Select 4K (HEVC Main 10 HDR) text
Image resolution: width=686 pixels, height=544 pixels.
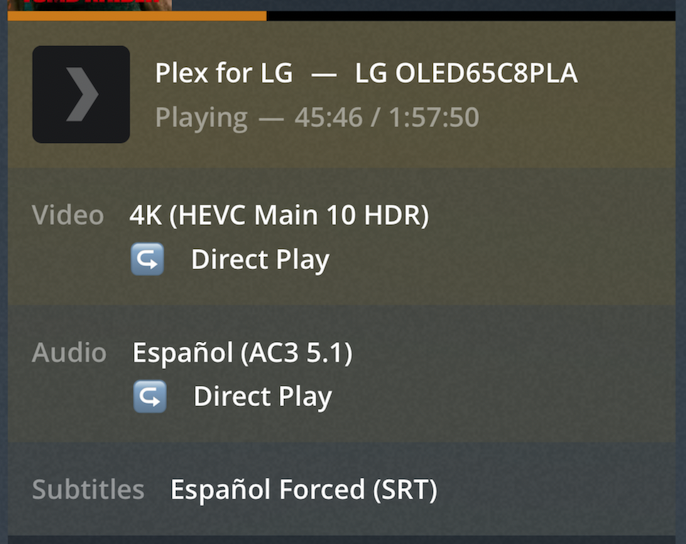pyautogui.click(x=279, y=215)
